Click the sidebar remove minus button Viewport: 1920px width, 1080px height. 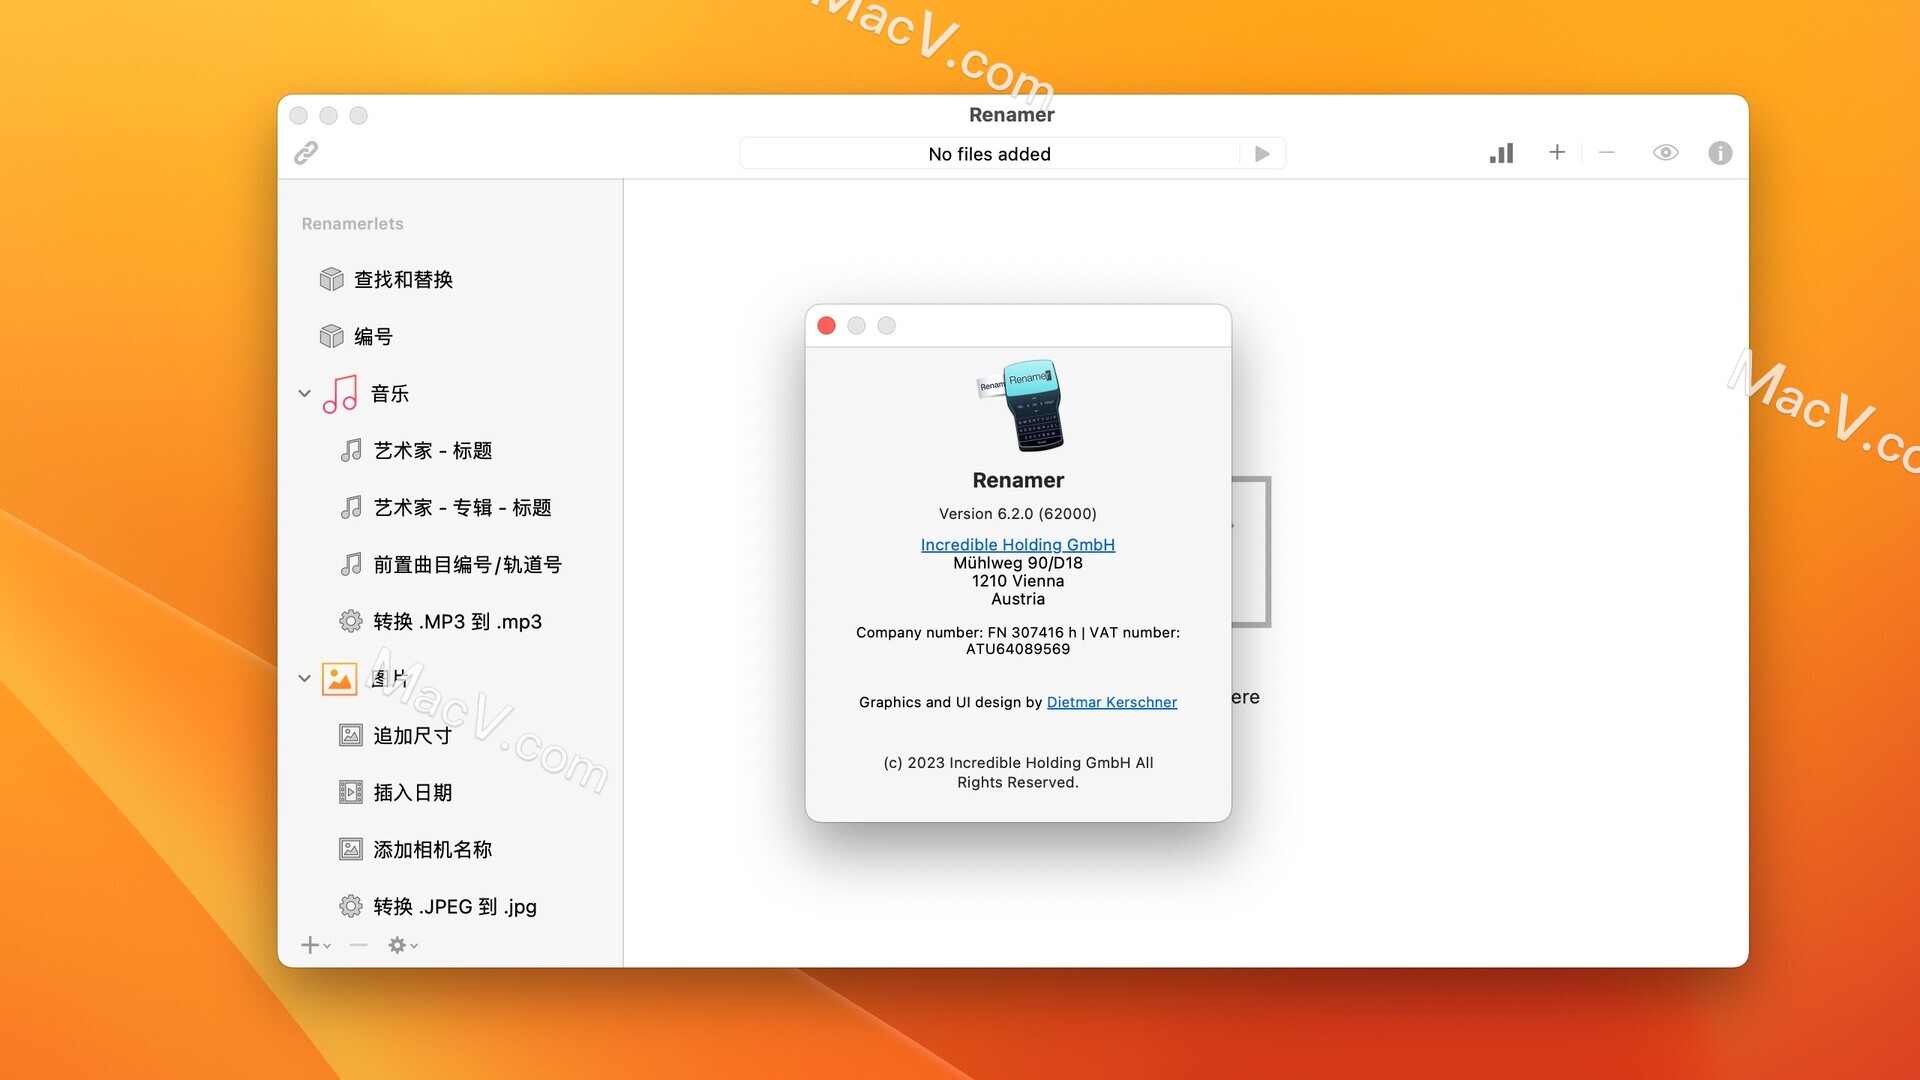click(x=359, y=945)
